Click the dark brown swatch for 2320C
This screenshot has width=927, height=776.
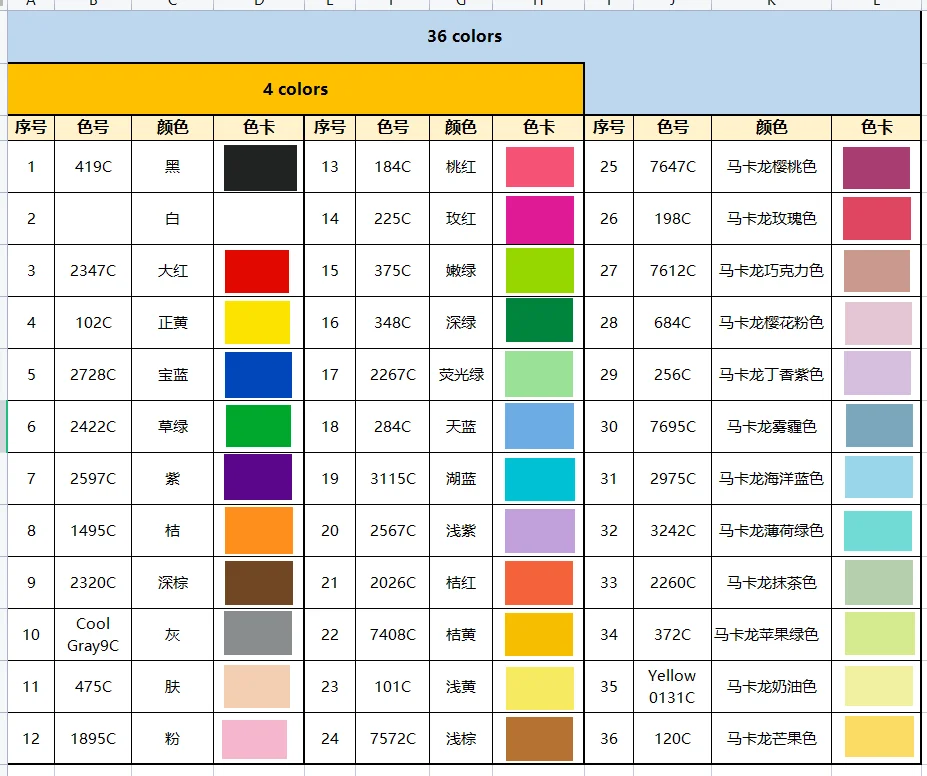tap(259, 583)
